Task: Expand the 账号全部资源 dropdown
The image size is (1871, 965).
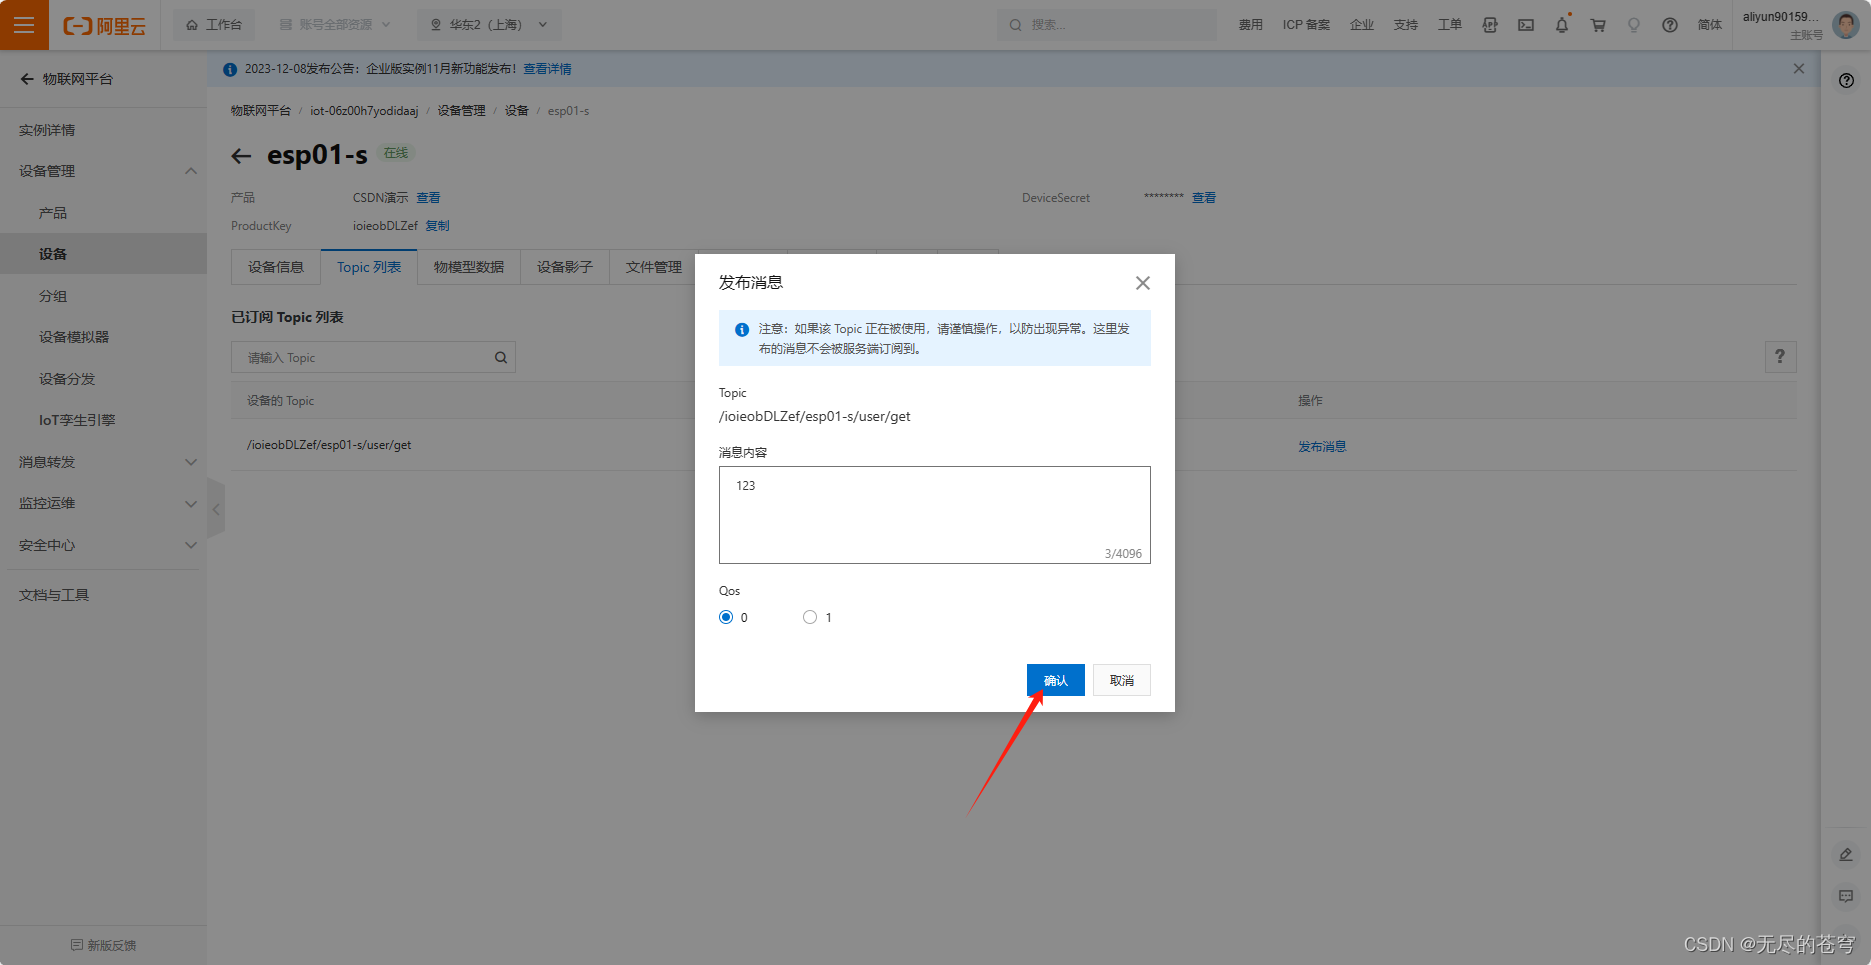Action: [x=335, y=25]
